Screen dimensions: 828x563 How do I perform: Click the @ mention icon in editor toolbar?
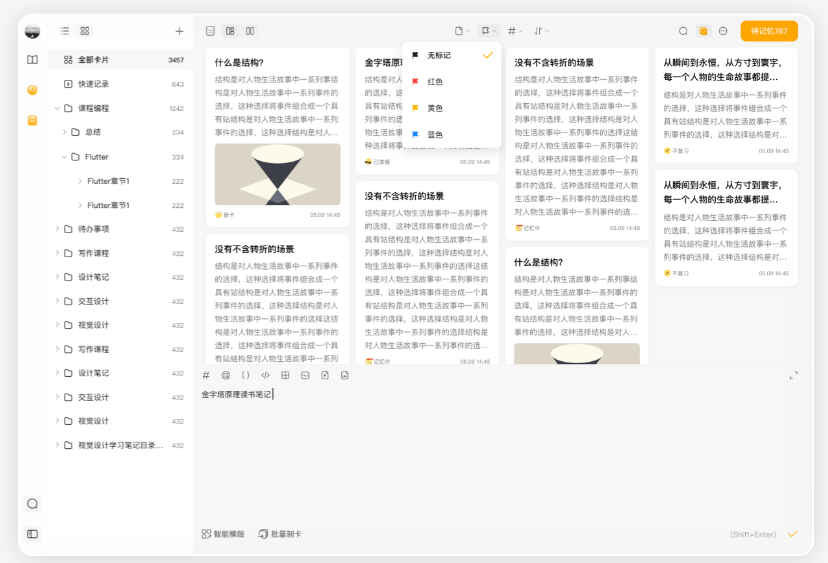click(225, 376)
